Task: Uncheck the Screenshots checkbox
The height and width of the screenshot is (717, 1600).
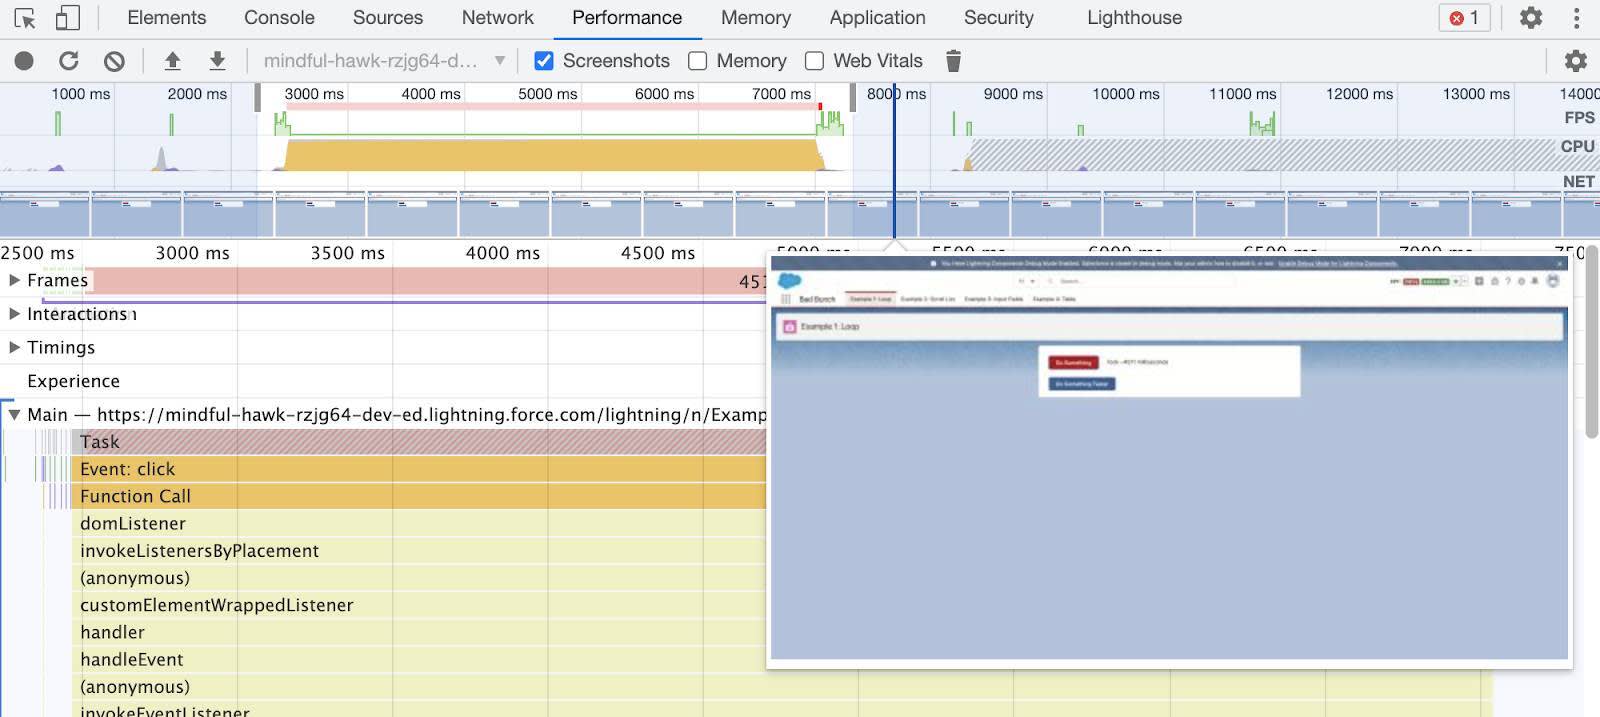Action: click(544, 61)
